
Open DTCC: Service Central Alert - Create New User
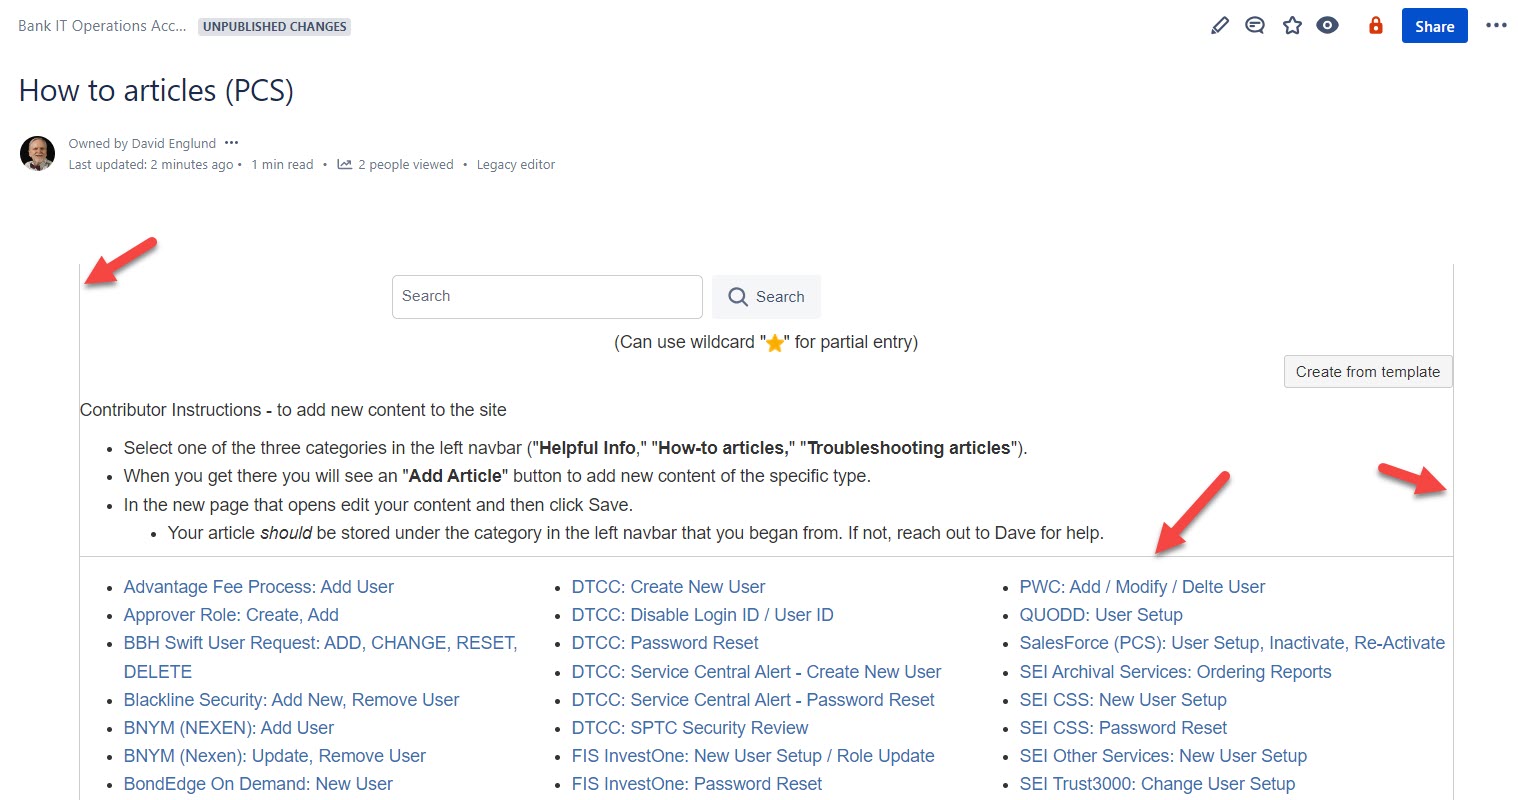pos(756,672)
